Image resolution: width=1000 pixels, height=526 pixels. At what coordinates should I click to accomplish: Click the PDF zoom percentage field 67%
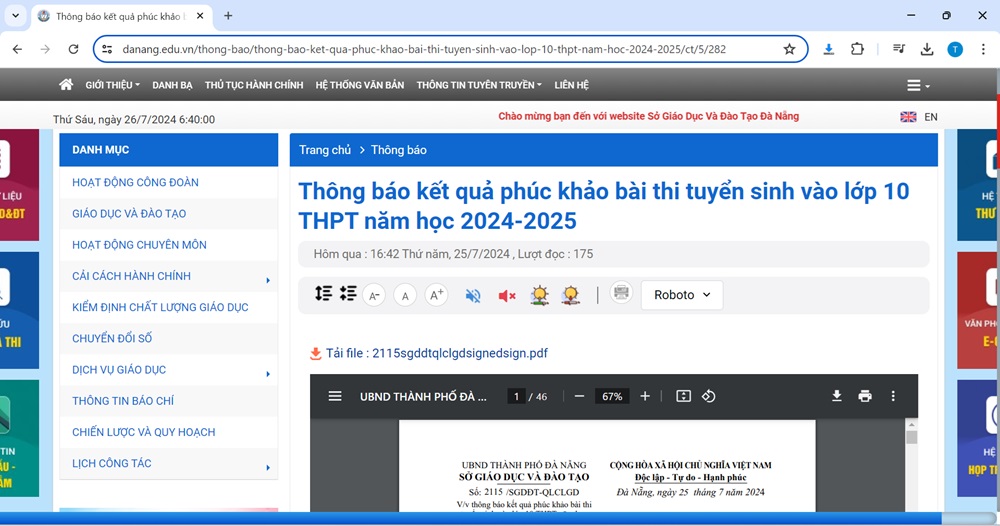pyautogui.click(x=612, y=397)
